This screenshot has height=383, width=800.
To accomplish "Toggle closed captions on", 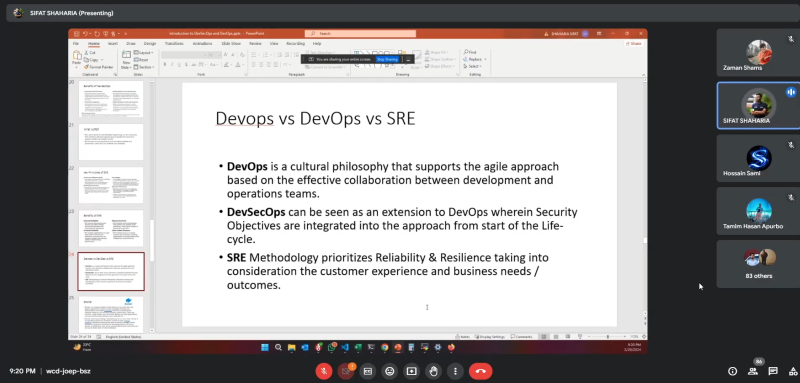I will tap(367, 371).
